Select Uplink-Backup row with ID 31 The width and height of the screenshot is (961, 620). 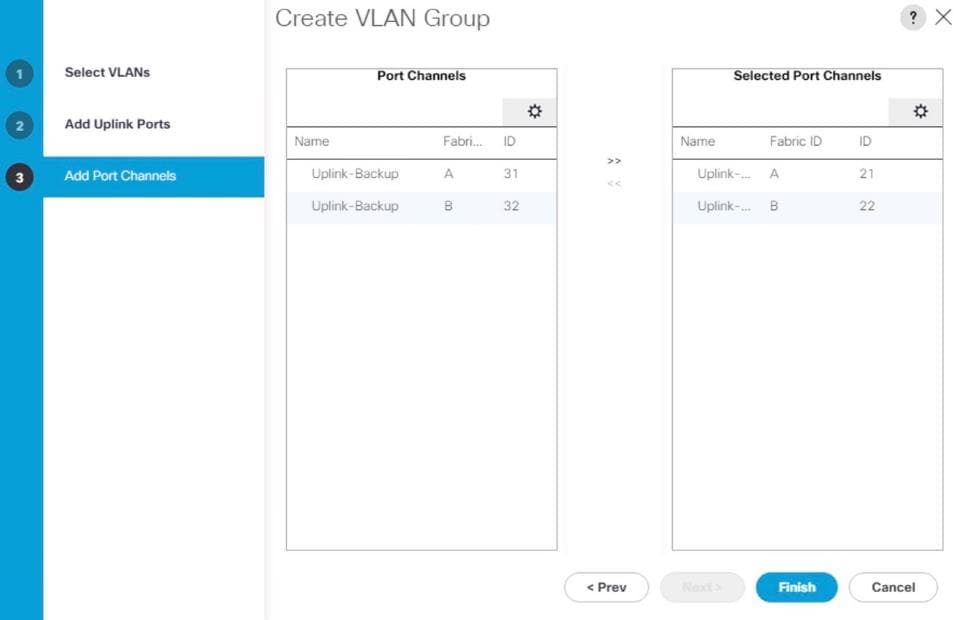(x=422, y=174)
